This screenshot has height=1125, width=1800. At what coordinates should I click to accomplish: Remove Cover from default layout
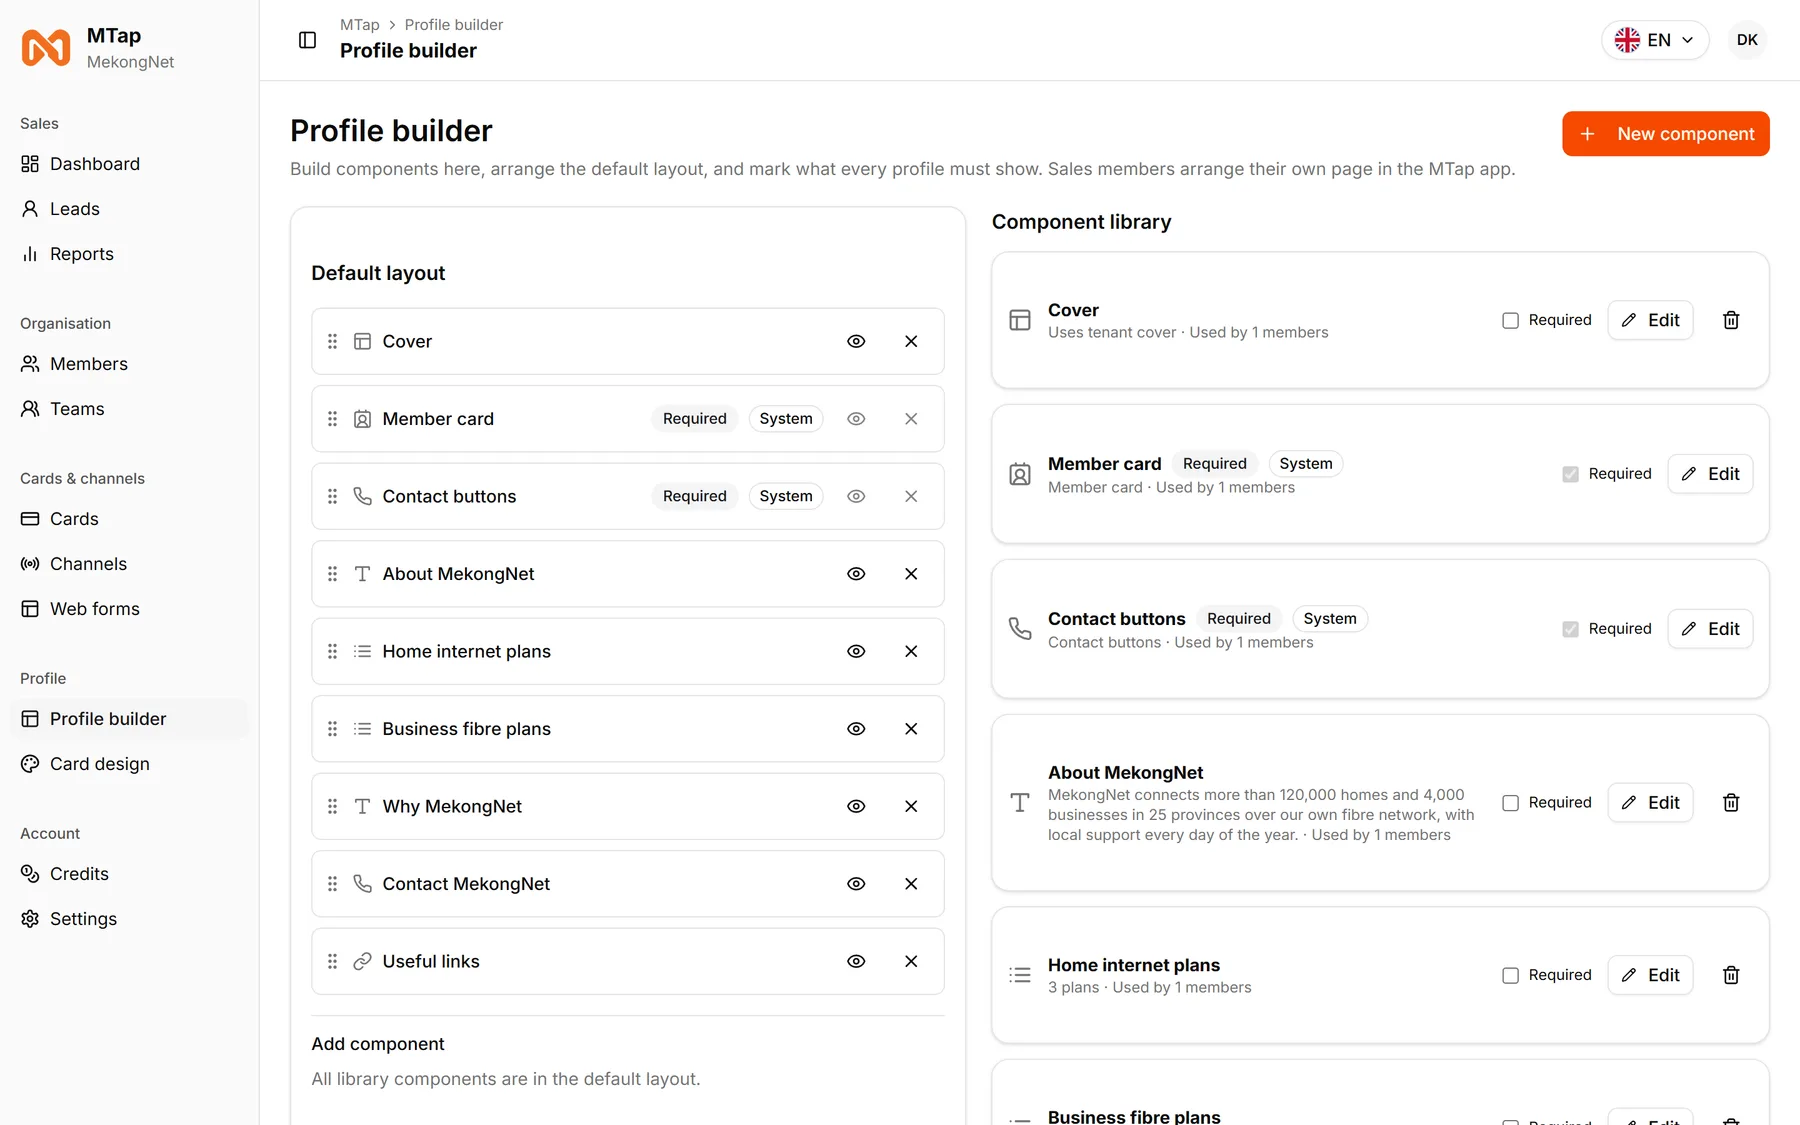(x=911, y=341)
